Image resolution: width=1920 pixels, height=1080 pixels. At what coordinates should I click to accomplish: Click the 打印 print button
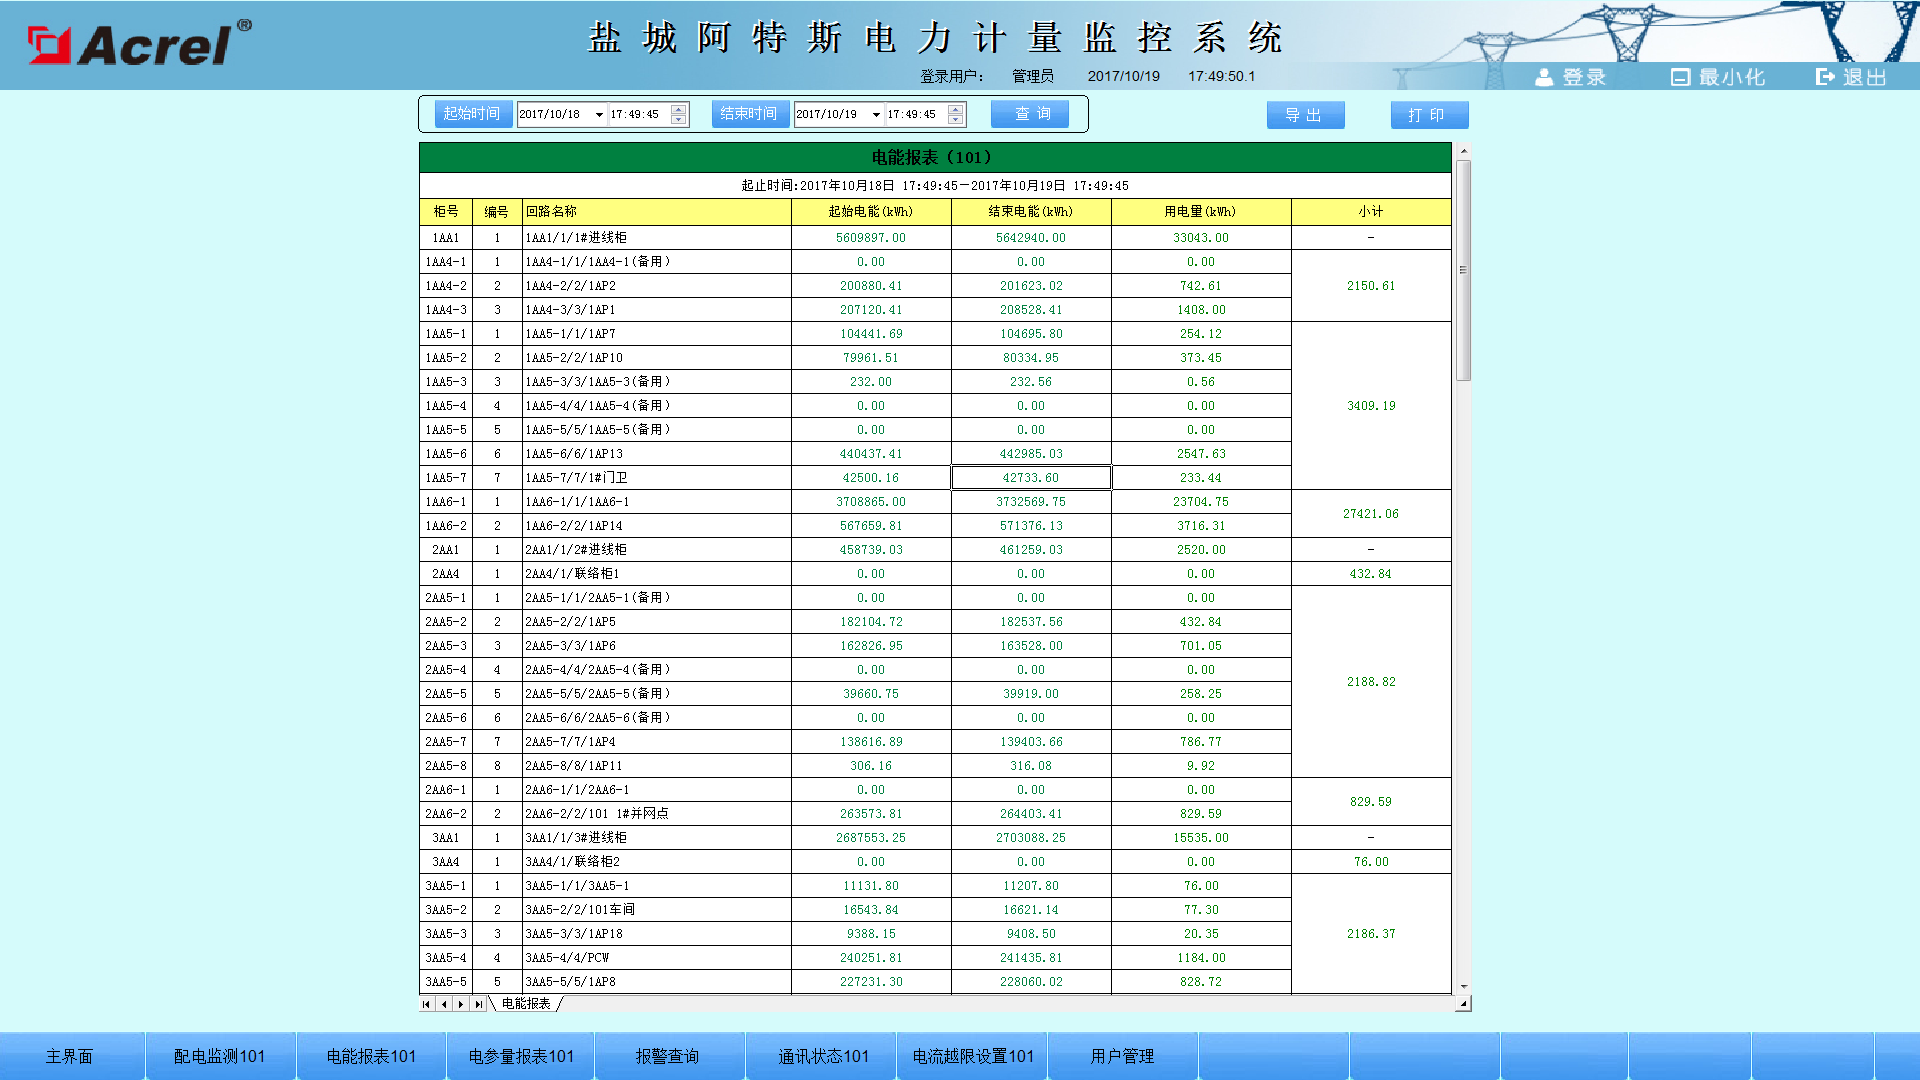coord(1429,115)
